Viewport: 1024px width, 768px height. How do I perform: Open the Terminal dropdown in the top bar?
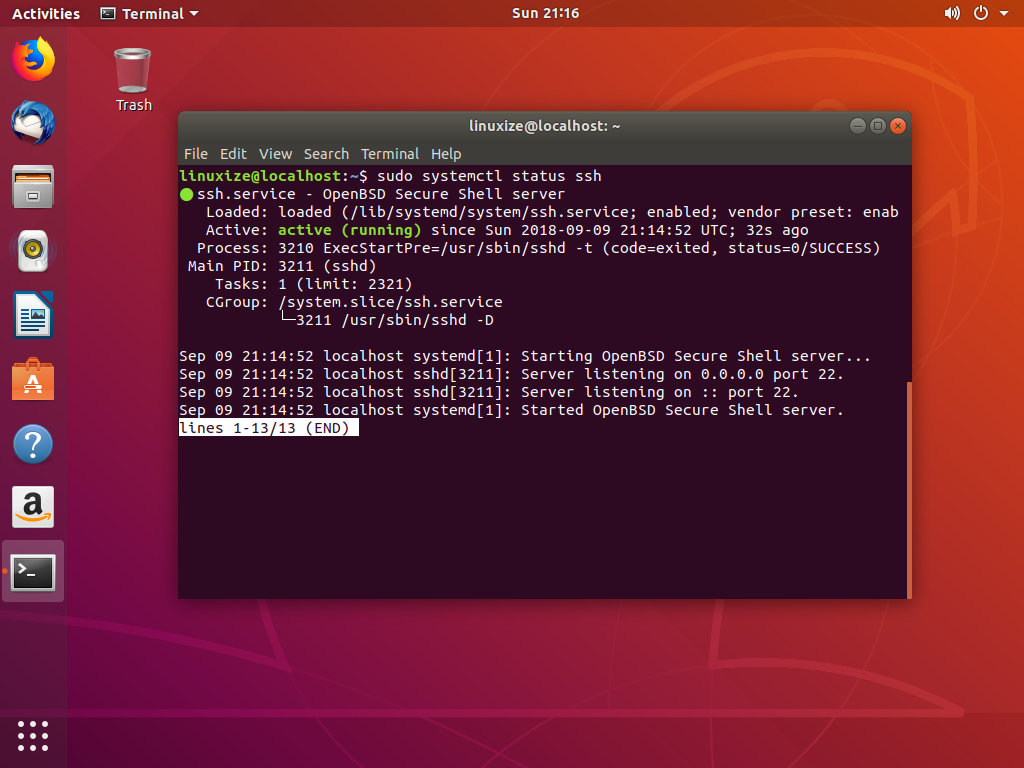click(x=148, y=13)
